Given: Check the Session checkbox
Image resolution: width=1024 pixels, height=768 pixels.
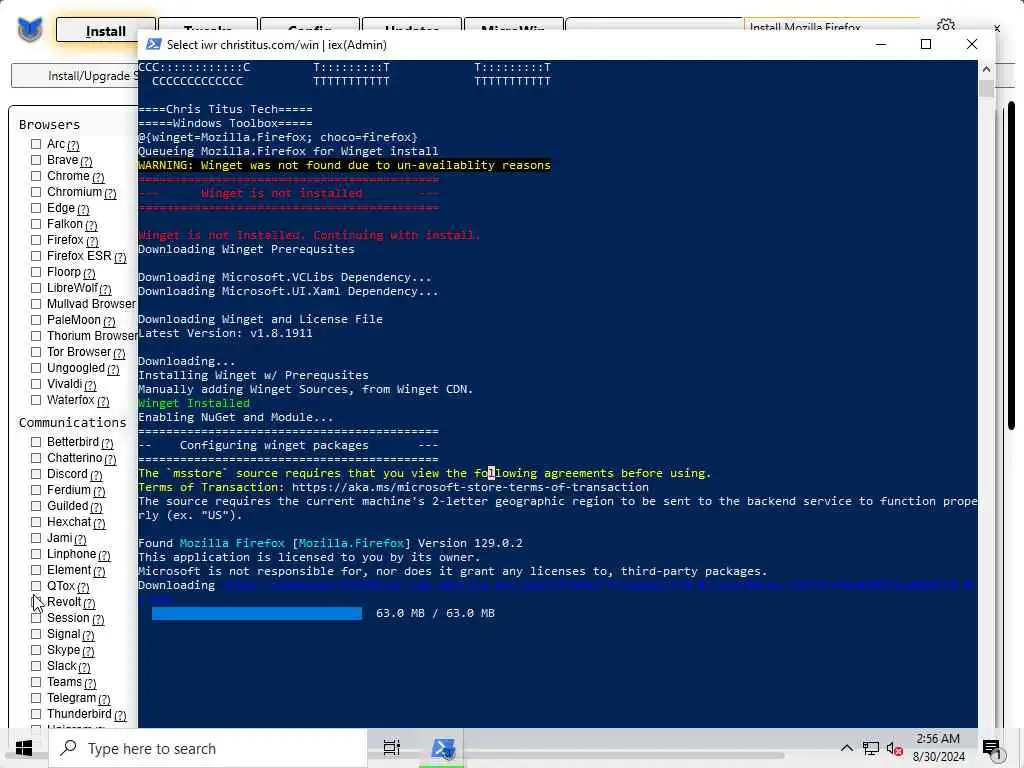Looking at the screenshot, I should pyautogui.click(x=36, y=618).
